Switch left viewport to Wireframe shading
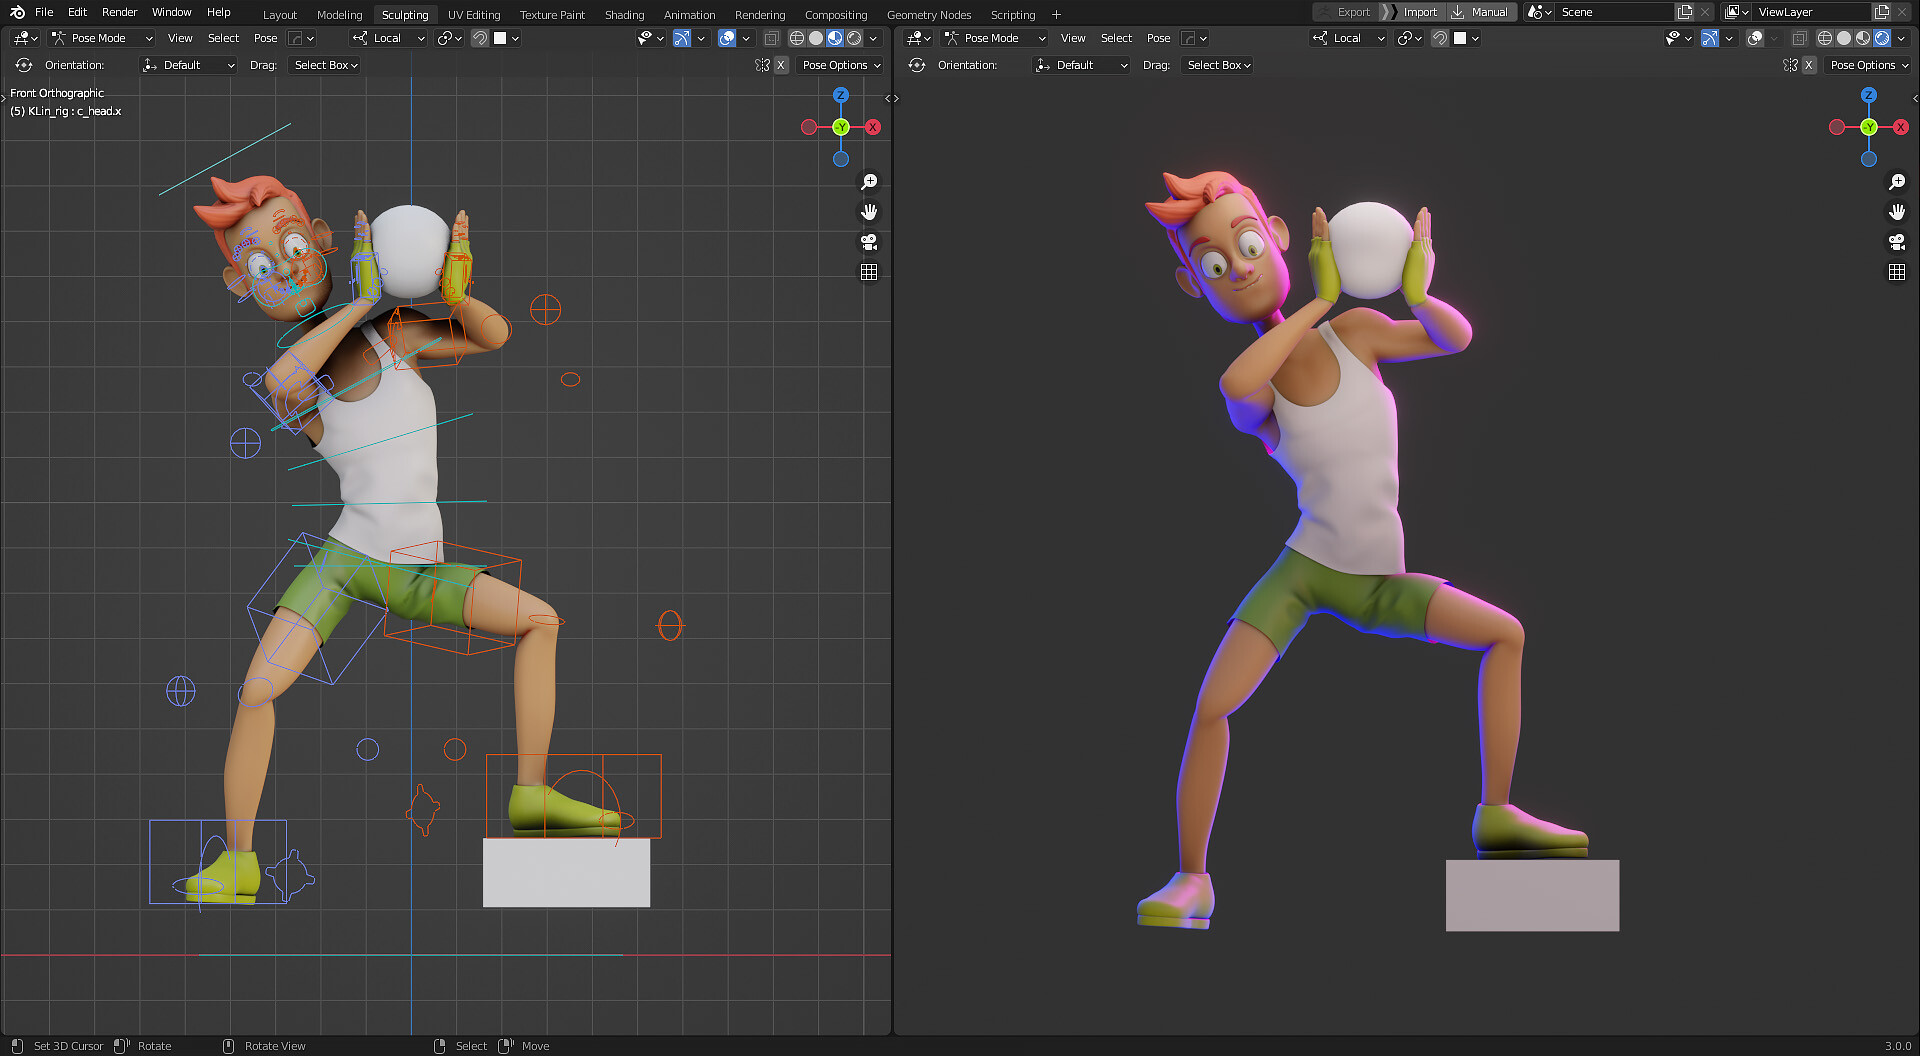Screen dimensions: 1920x1056 (x=797, y=38)
